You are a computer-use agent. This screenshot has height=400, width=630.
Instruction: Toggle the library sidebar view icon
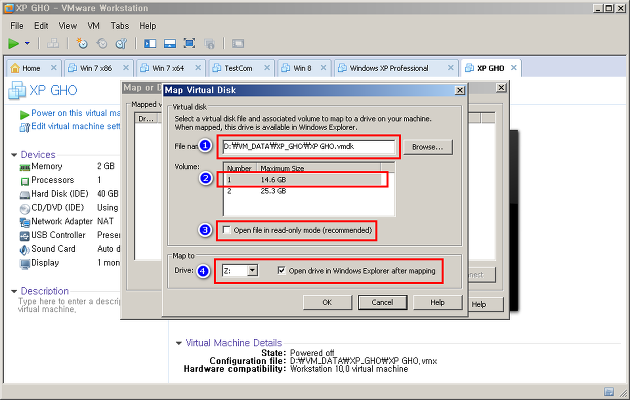(x=150, y=43)
